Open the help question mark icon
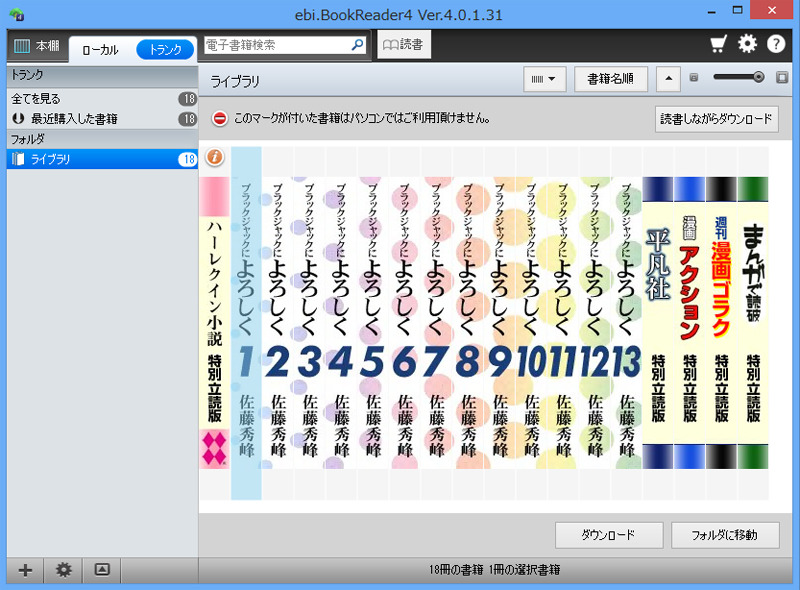 point(776,44)
